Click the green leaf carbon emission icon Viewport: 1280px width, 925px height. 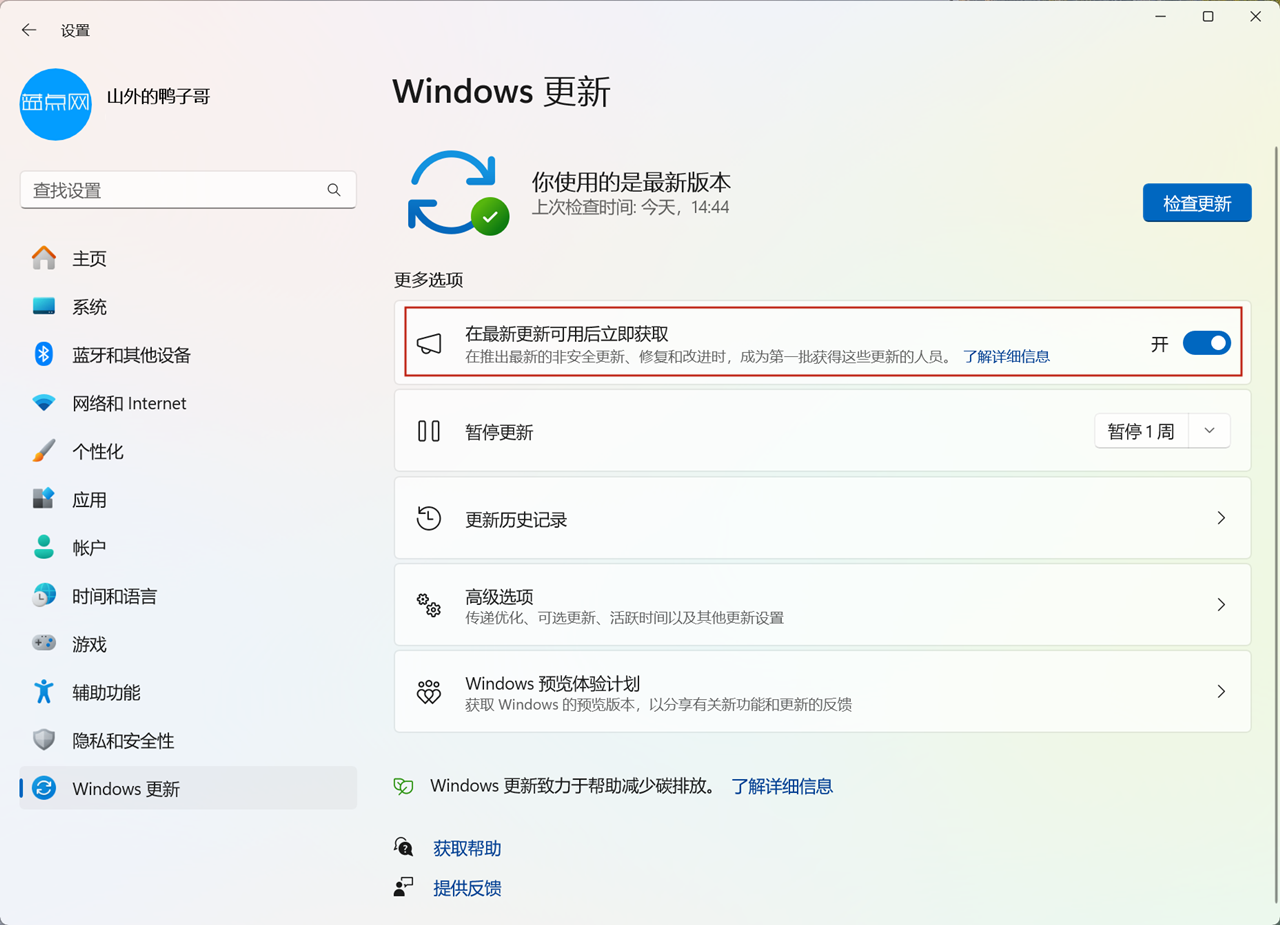[404, 787]
